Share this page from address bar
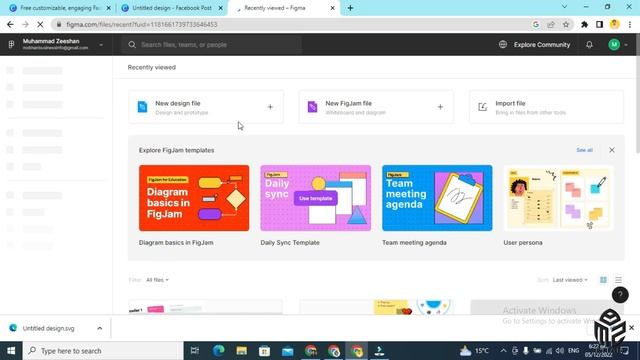Screen dimensions: 640x360 click(551, 24)
